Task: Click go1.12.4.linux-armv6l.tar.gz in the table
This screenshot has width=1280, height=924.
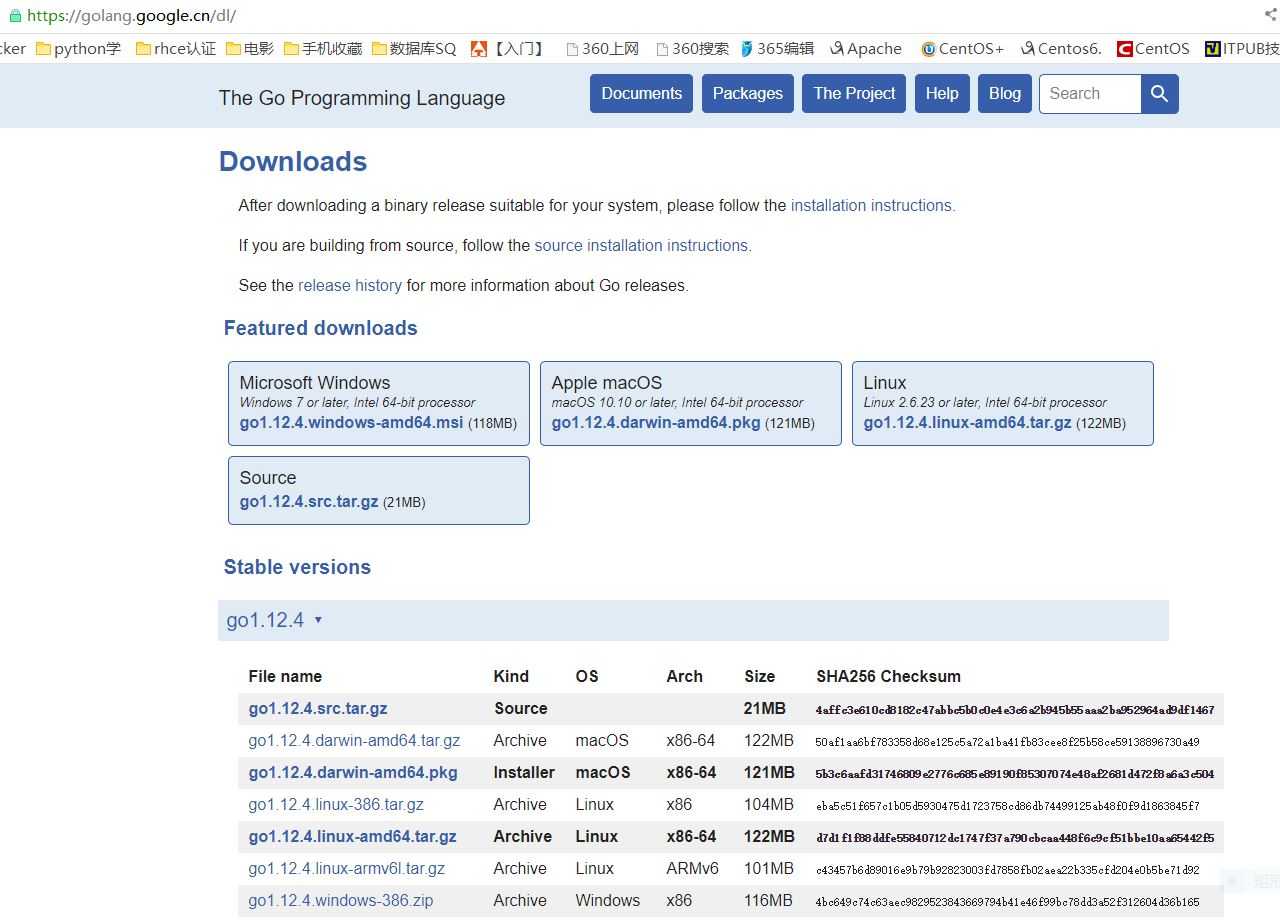Action: coord(347,868)
